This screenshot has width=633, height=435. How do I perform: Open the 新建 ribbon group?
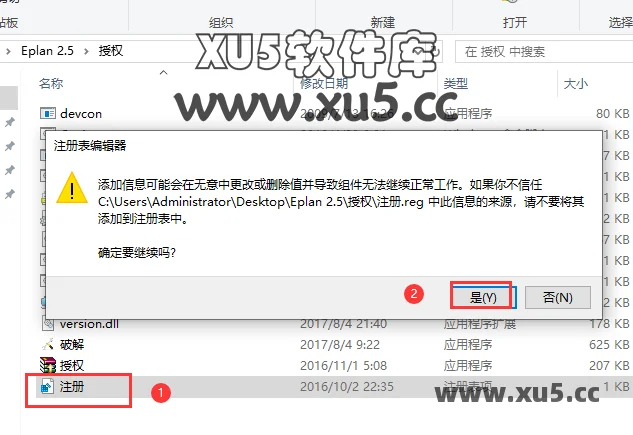383,22
